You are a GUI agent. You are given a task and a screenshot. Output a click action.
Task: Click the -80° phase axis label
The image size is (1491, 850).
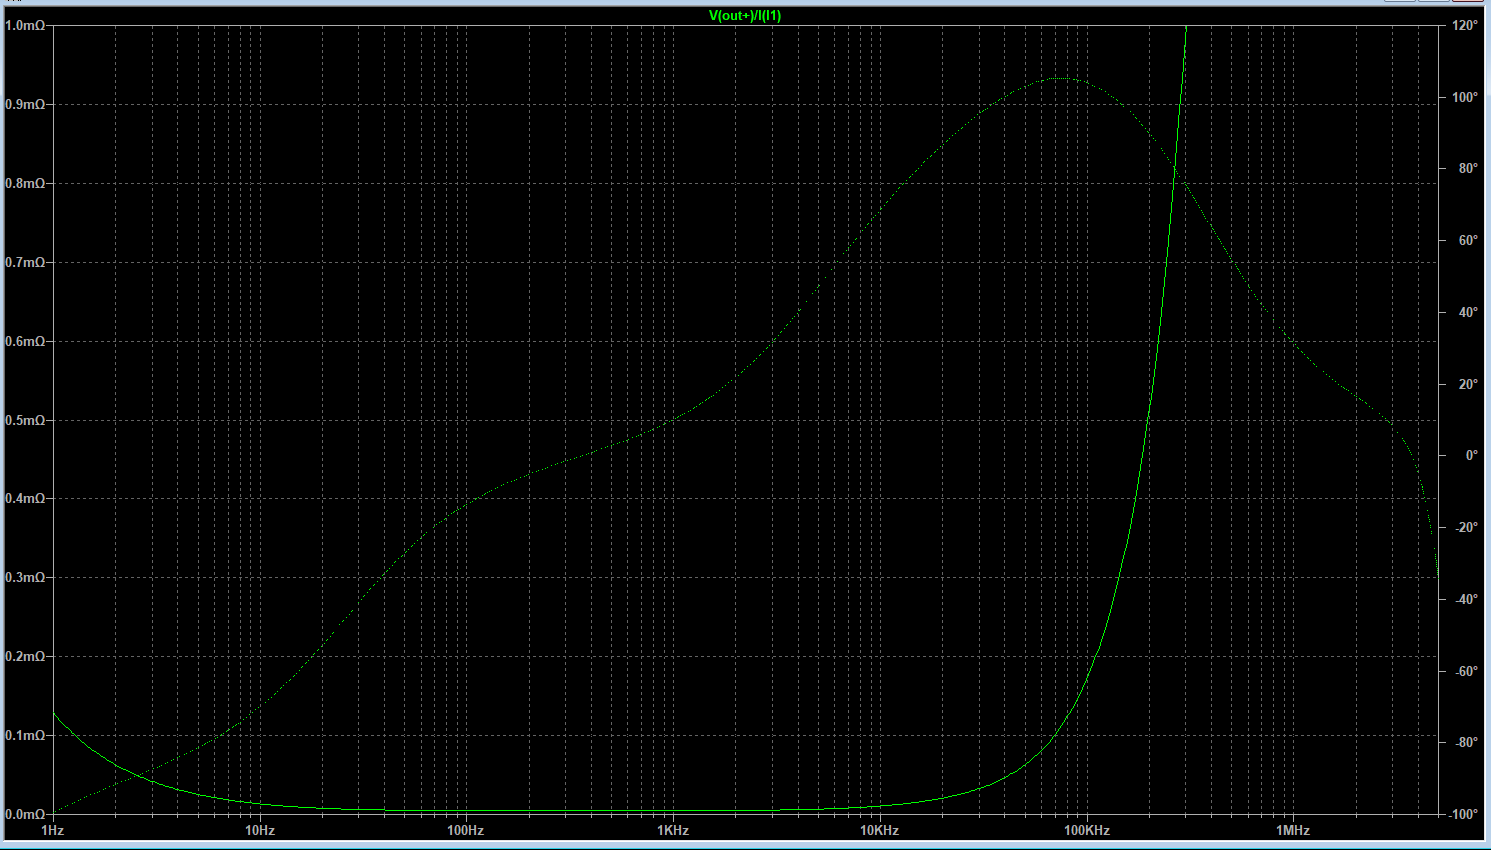click(x=1466, y=742)
